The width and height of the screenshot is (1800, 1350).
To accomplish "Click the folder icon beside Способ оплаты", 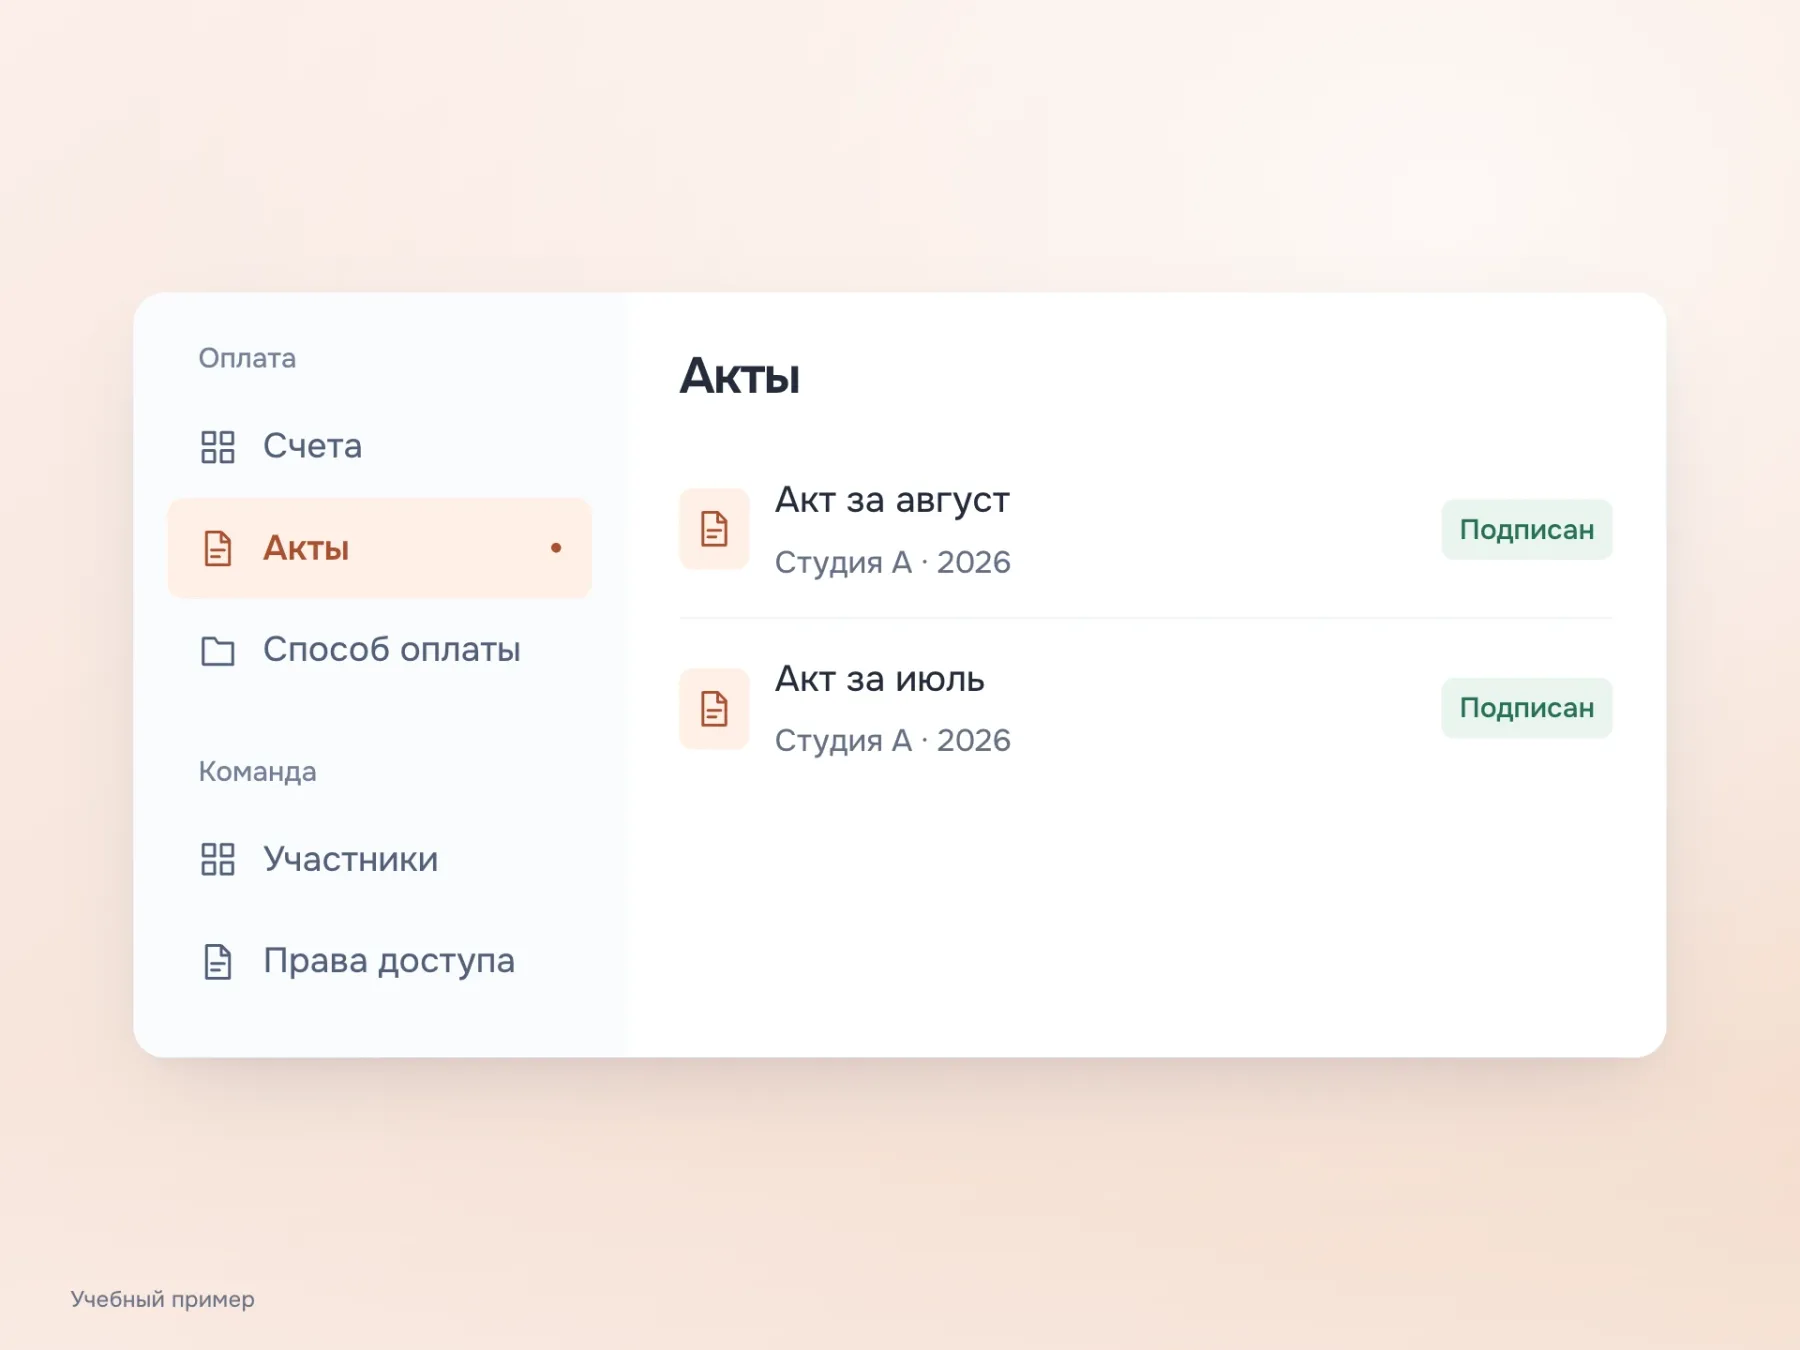I will tap(217, 650).
